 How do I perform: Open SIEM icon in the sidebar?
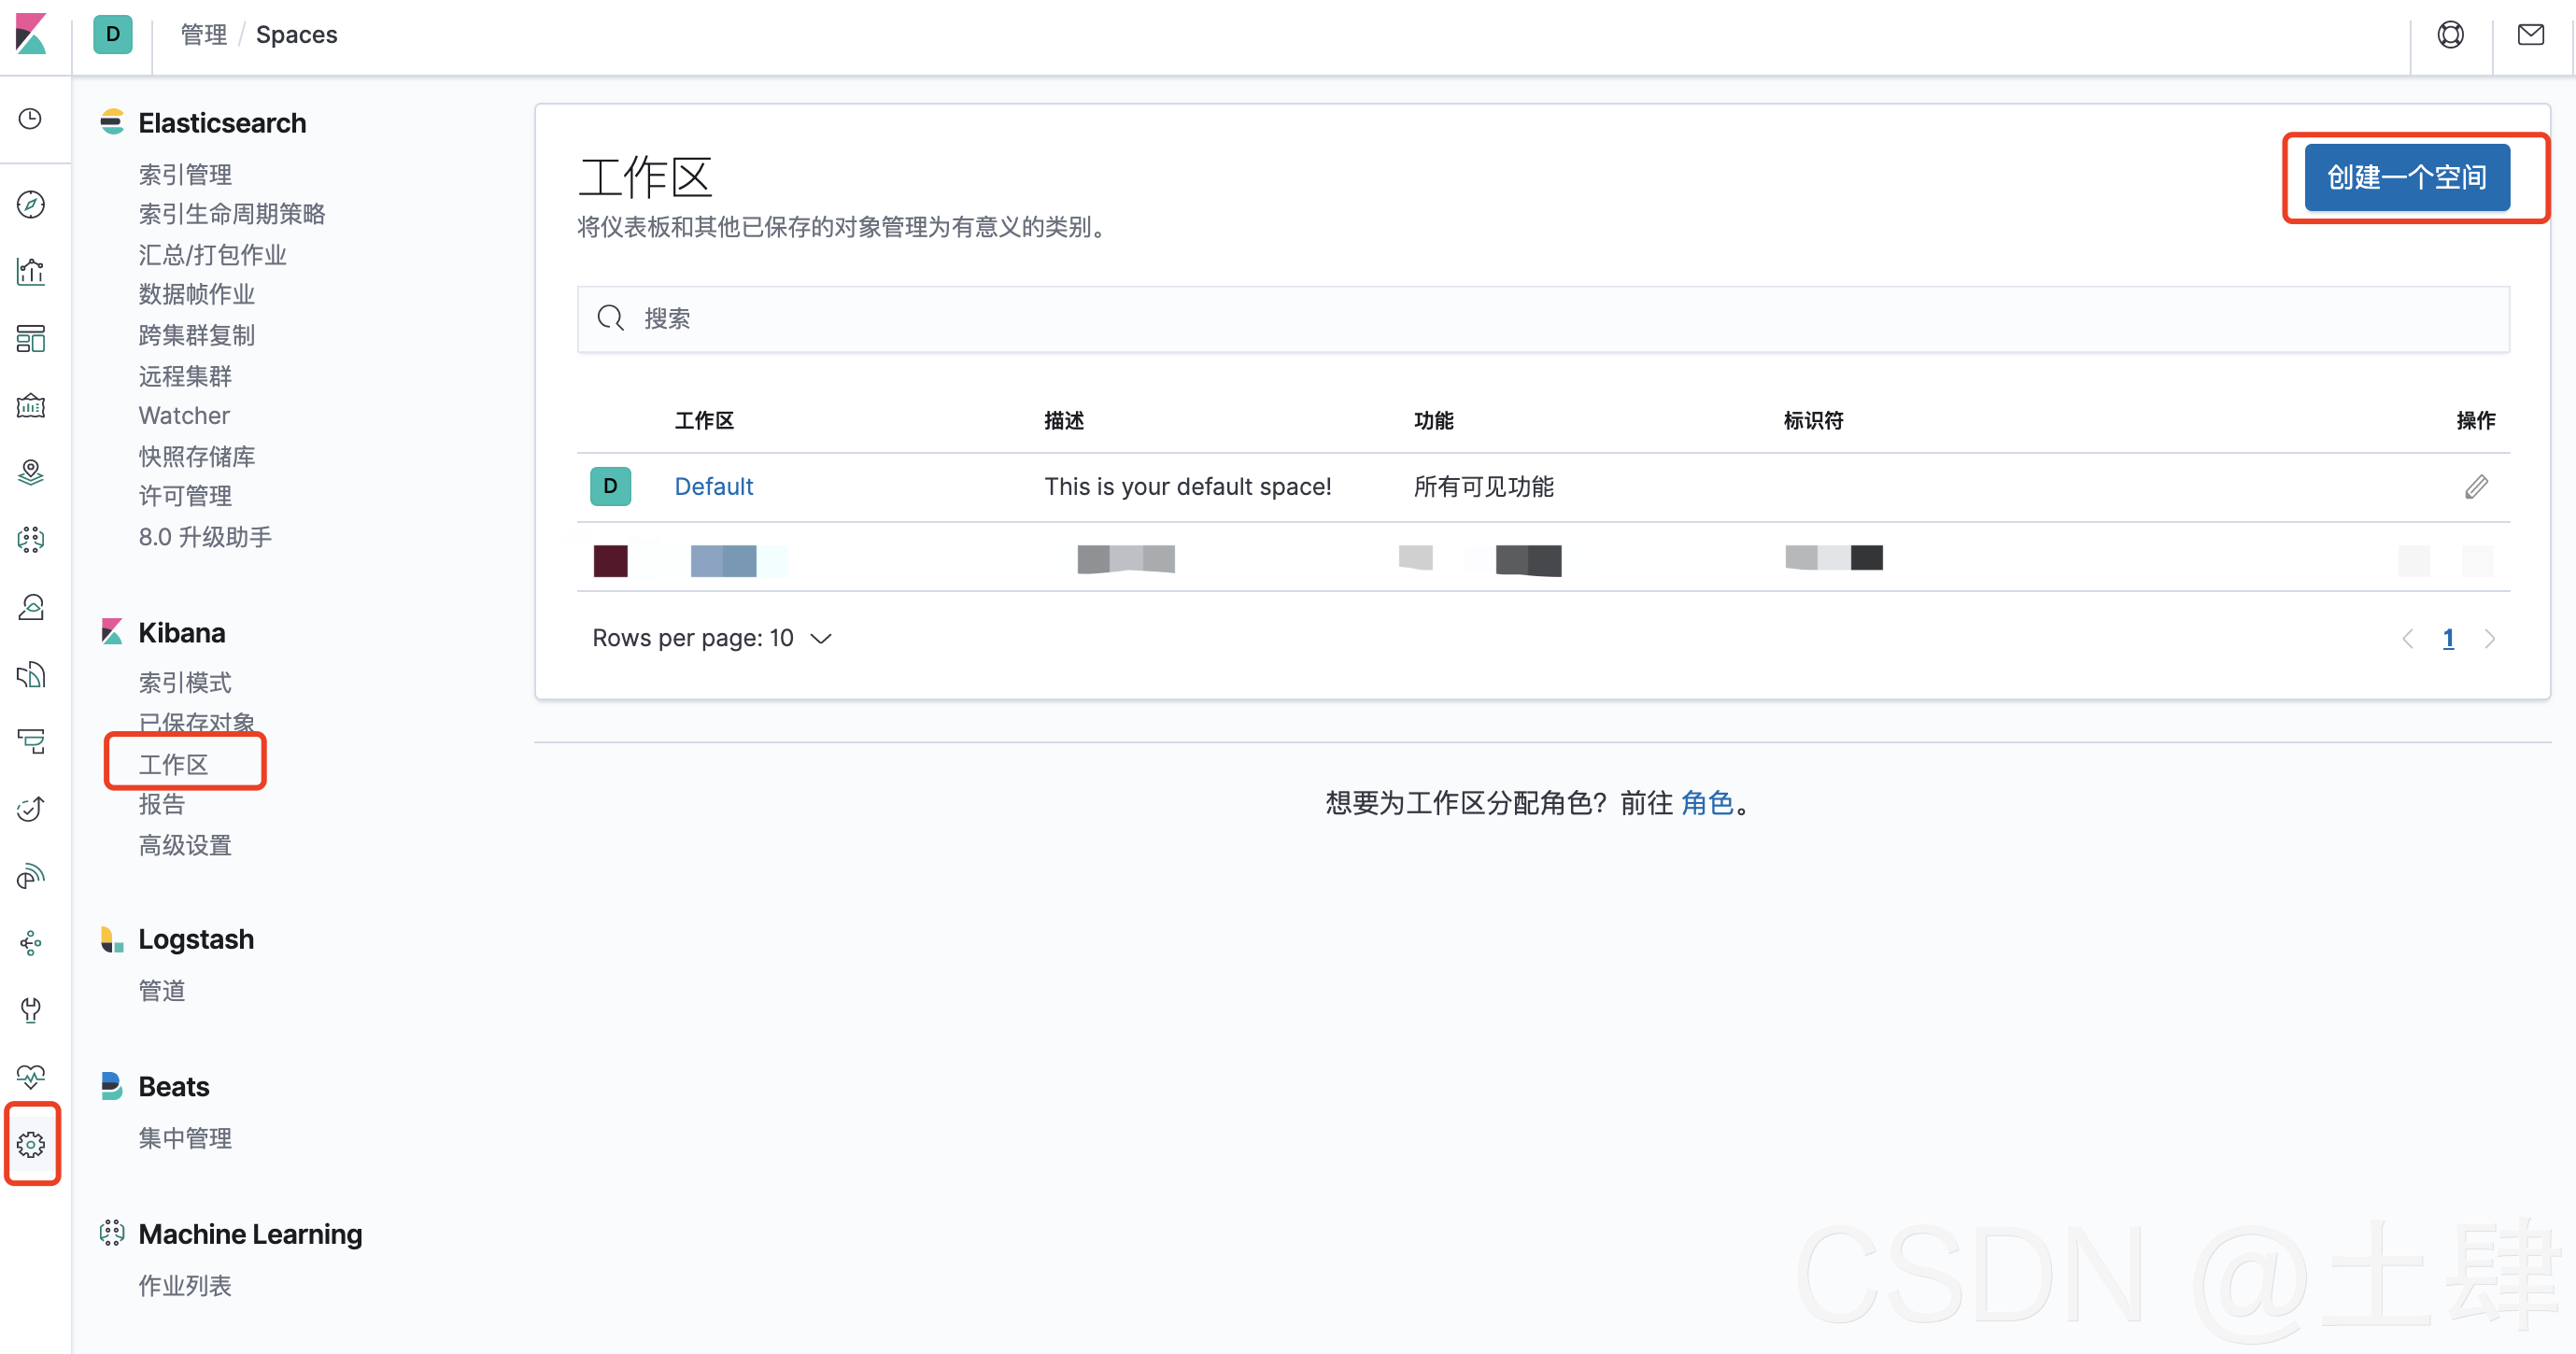pos(31,875)
